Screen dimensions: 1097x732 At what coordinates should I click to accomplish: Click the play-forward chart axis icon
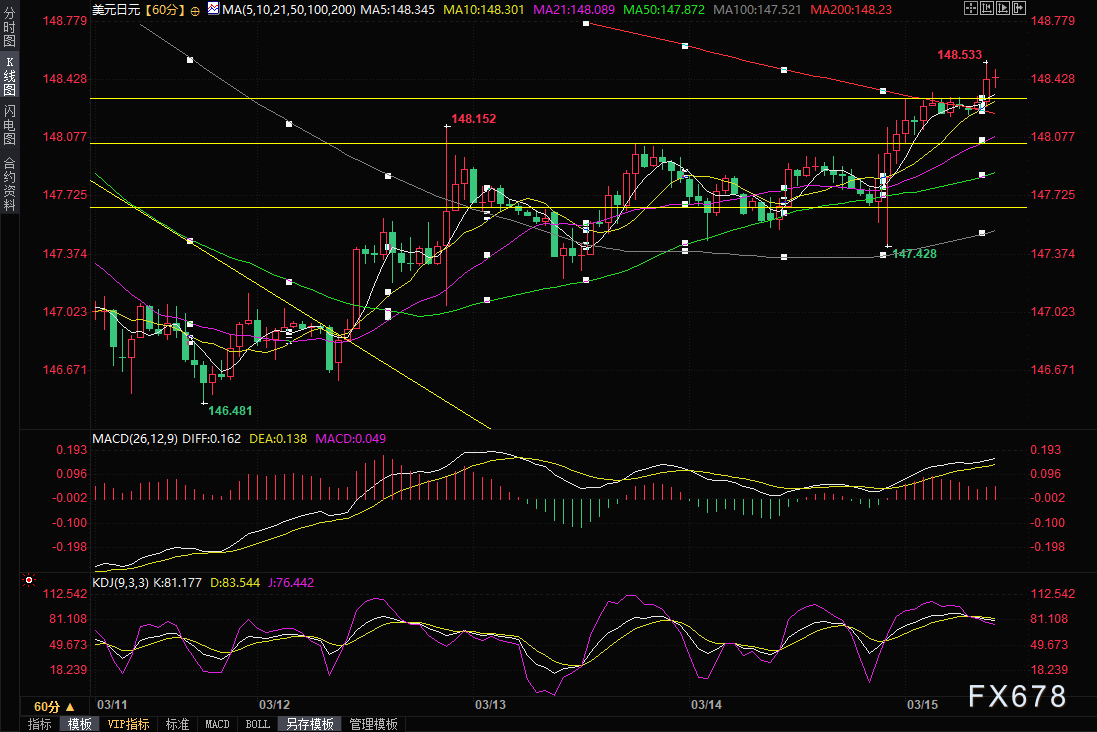point(1003,8)
